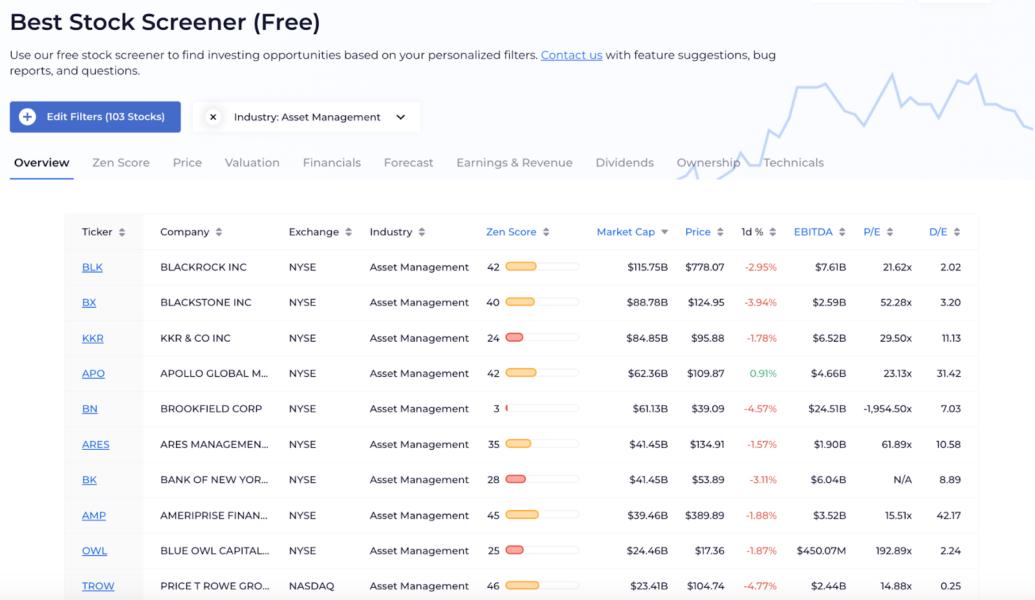Open the APO ticker link

click(x=93, y=374)
